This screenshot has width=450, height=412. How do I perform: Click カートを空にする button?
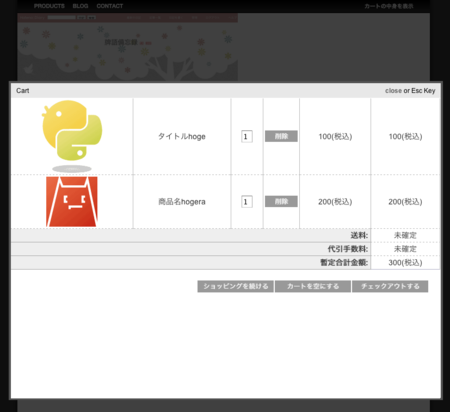313,286
